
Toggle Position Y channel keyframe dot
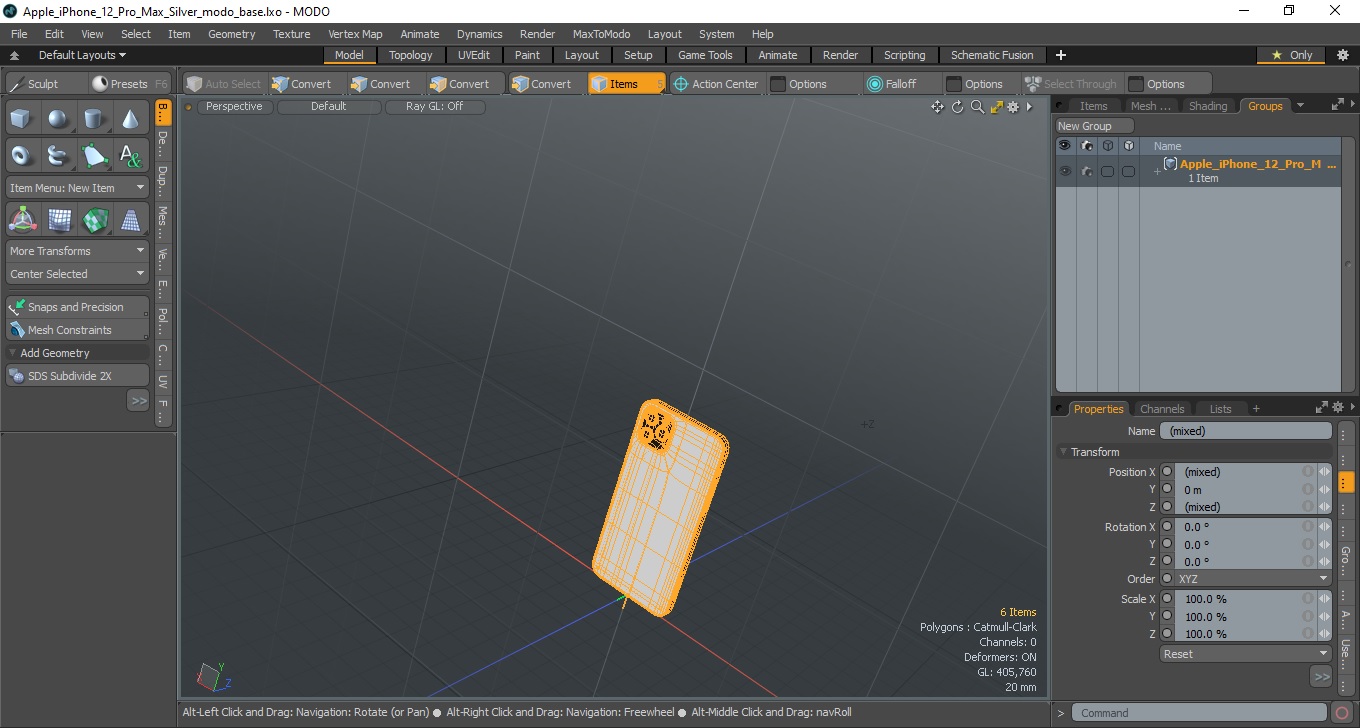tap(1167, 490)
